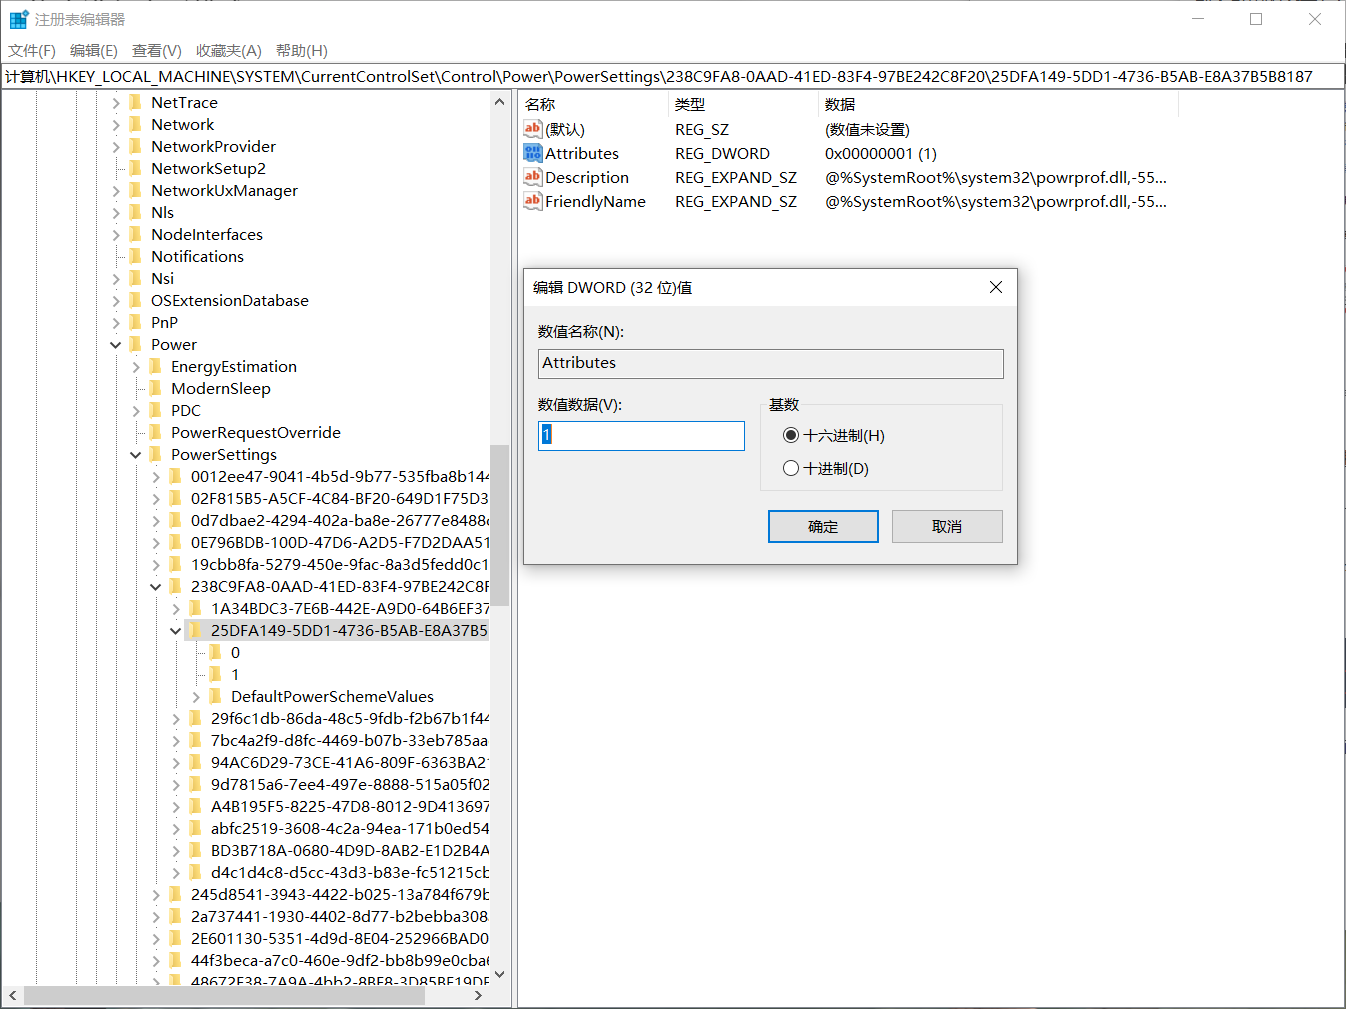Image resolution: width=1346 pixels, height=1009 pixels.
Task: Click the 数值数据 value data input field
Action: point(641,436)
